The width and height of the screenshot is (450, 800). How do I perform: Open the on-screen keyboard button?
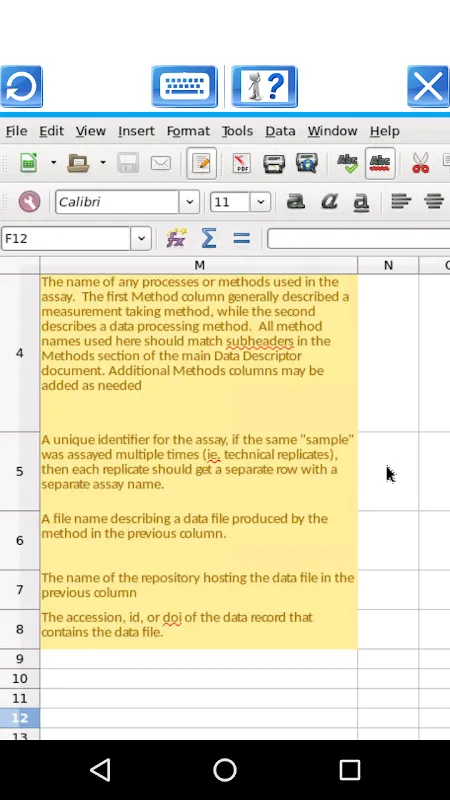click(x=185, y=86)
